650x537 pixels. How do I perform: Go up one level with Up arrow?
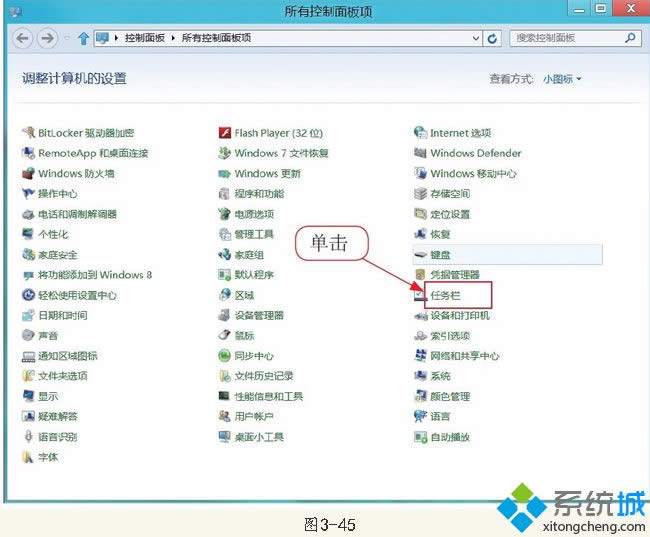click(x=83, y=39)
